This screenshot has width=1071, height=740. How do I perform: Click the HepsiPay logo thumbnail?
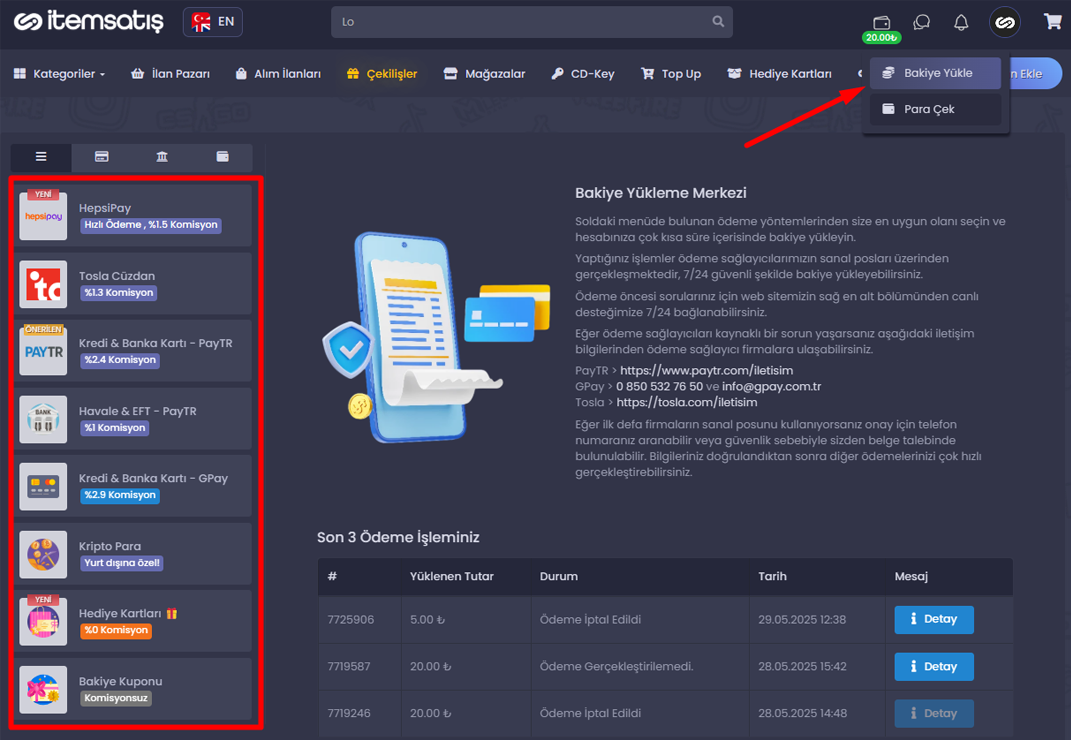(43, 216)
